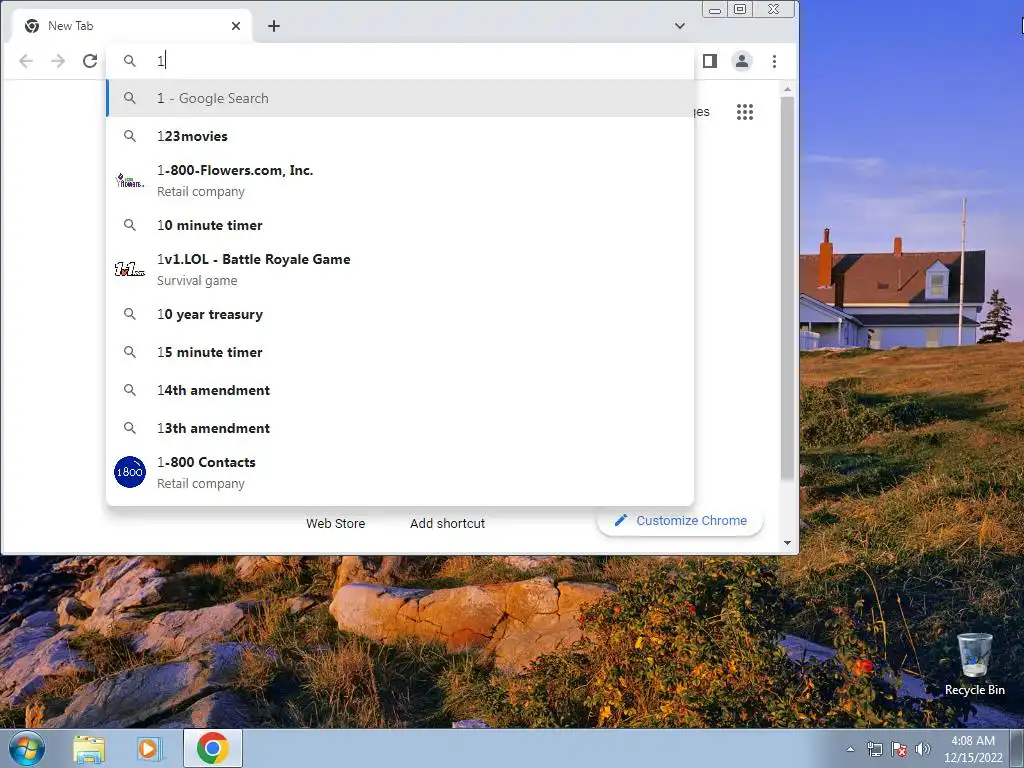Open the side panel icon
This screenshot has width=1024, height=768.
[710, 61]
